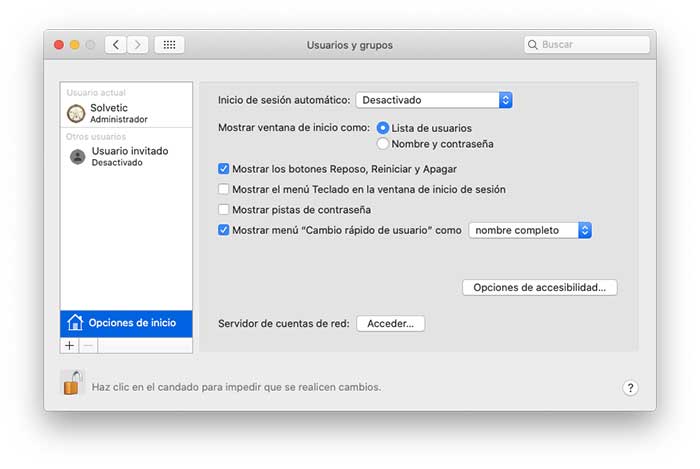
Task: Click the plus button to add user
Action: (69, 345)
